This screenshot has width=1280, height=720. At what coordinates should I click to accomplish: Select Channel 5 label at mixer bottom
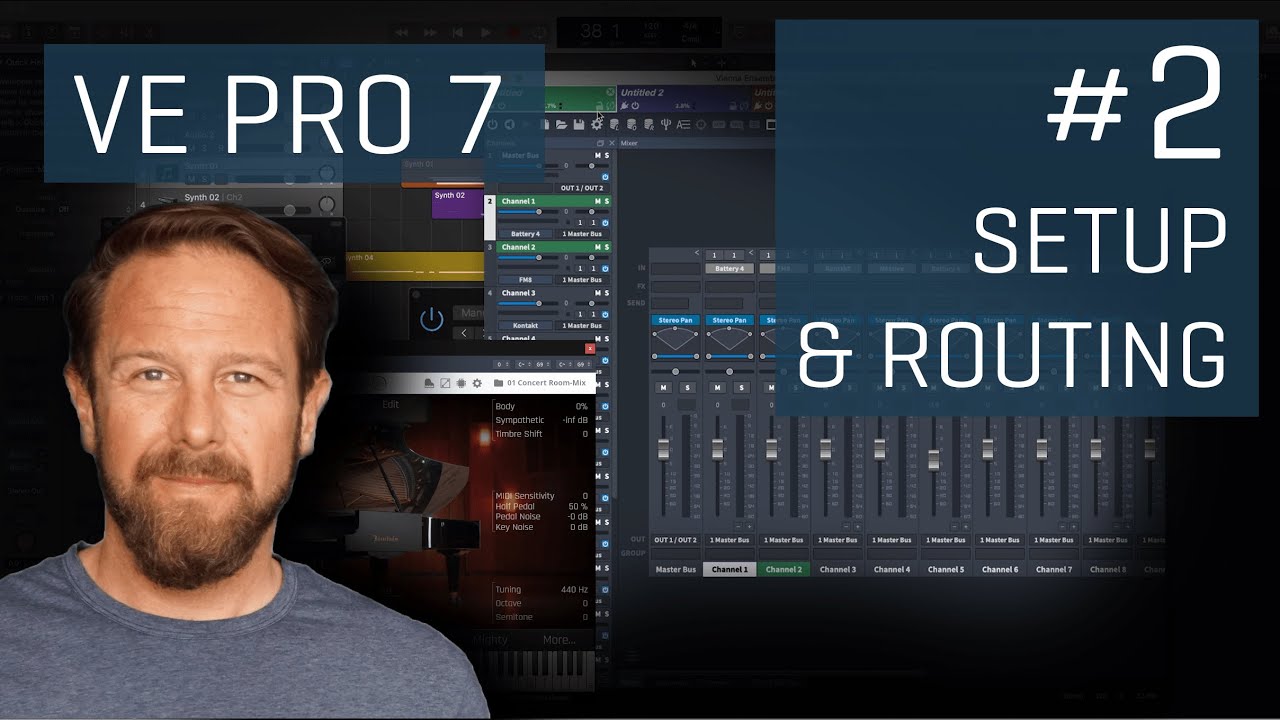point(946,569)
